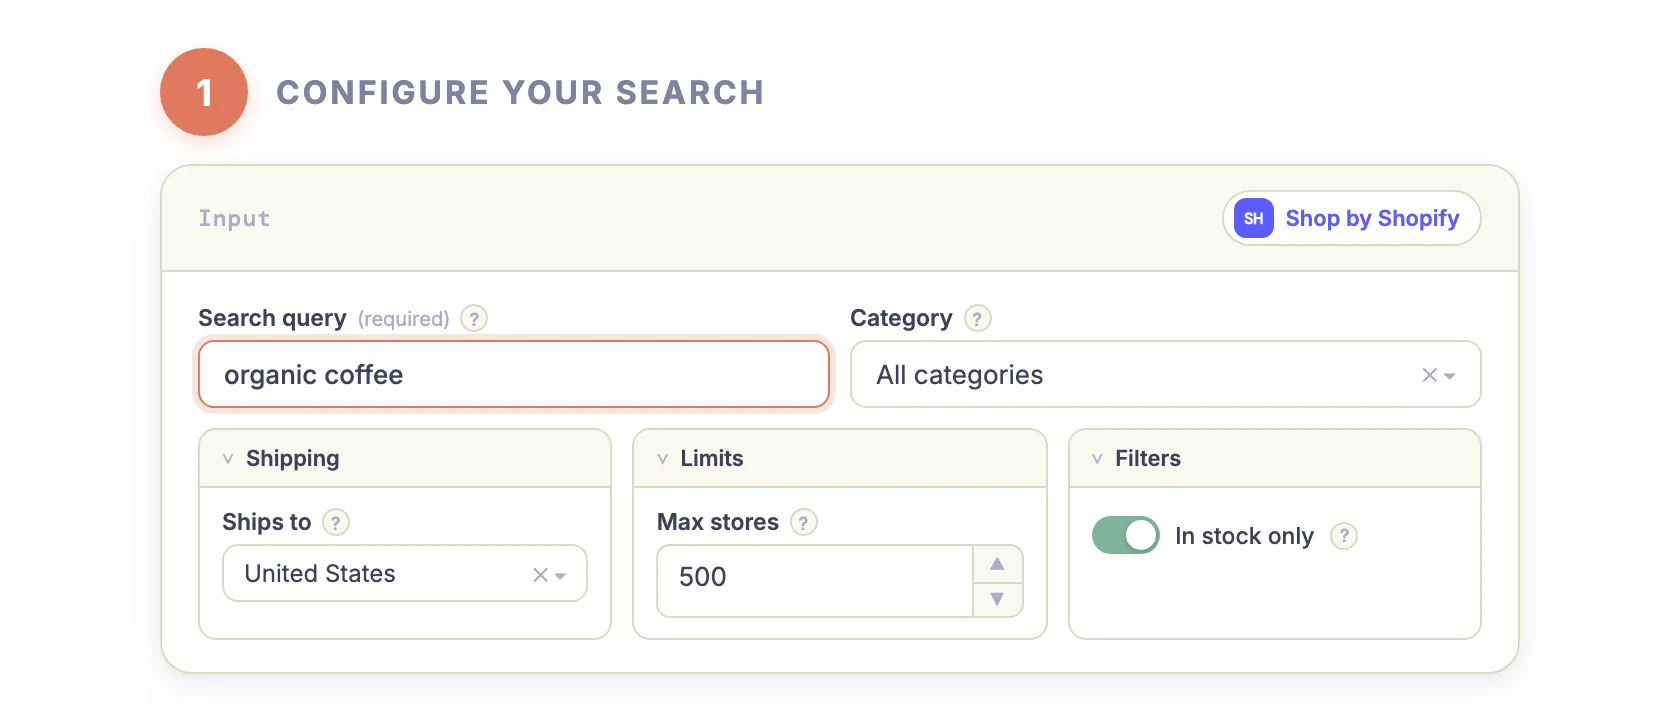The width and height of the screenshot is (1680, 722).
Task: Collapse the Shipping section
Action: (x=229, y=458)
